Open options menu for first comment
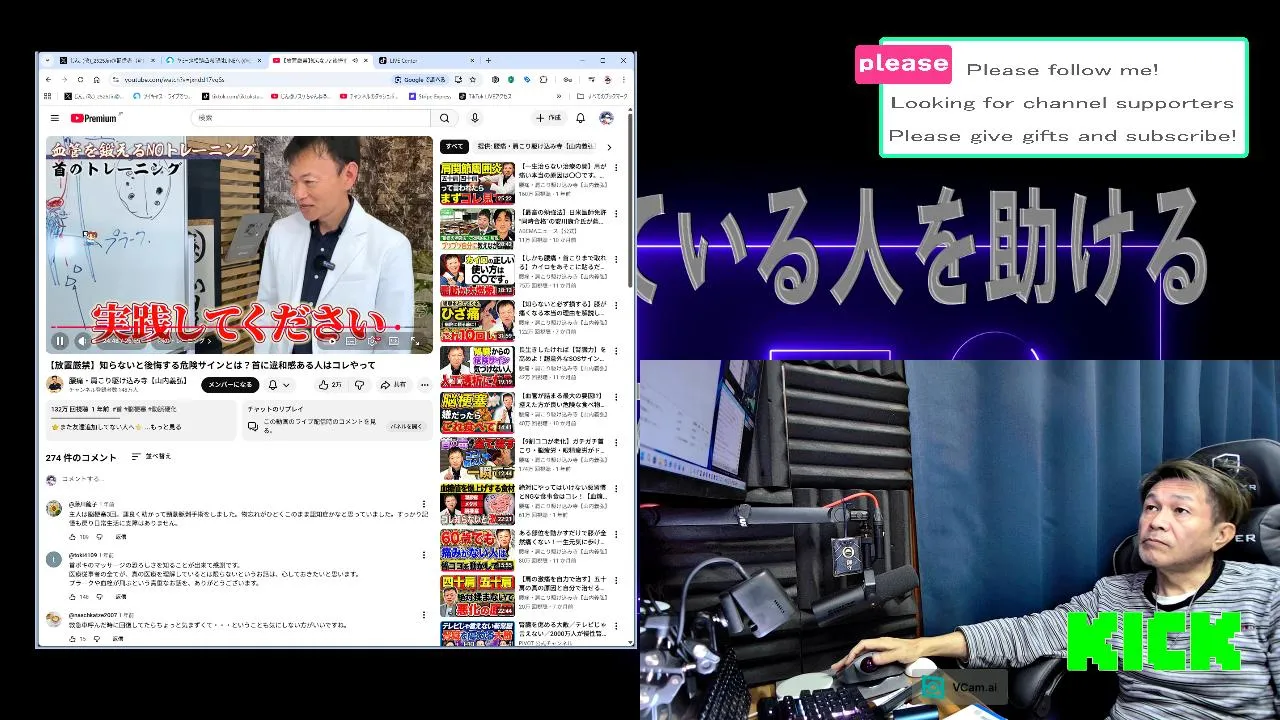 (x=423, y=505)
